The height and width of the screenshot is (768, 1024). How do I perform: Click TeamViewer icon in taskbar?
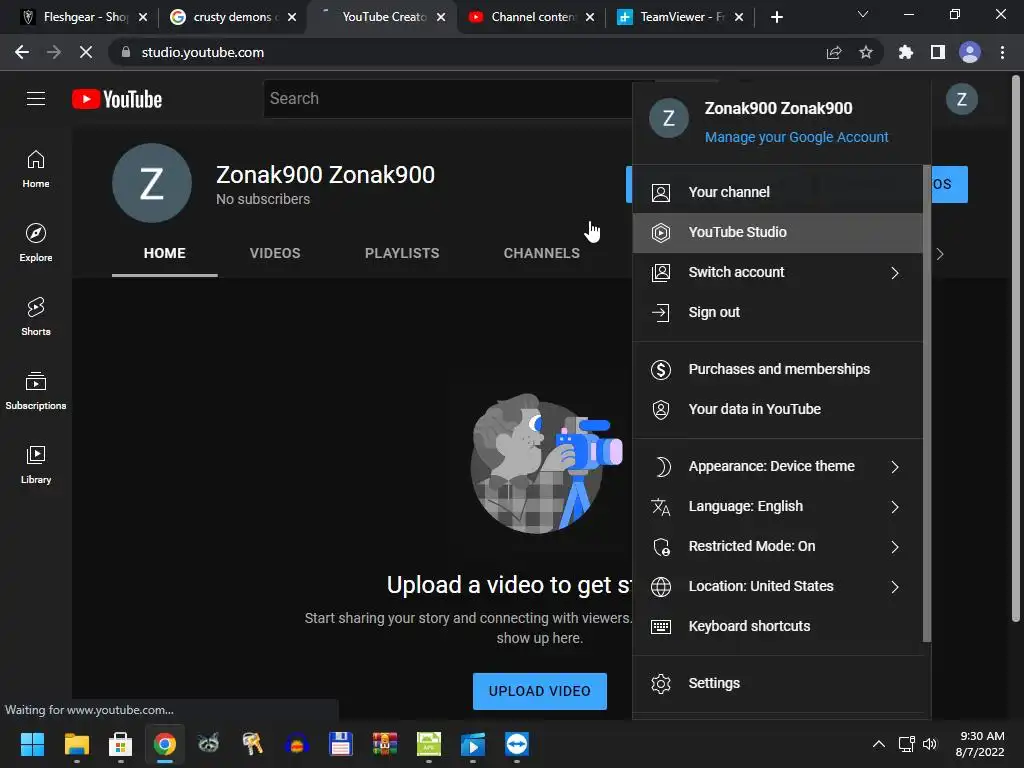coord(517,744)
